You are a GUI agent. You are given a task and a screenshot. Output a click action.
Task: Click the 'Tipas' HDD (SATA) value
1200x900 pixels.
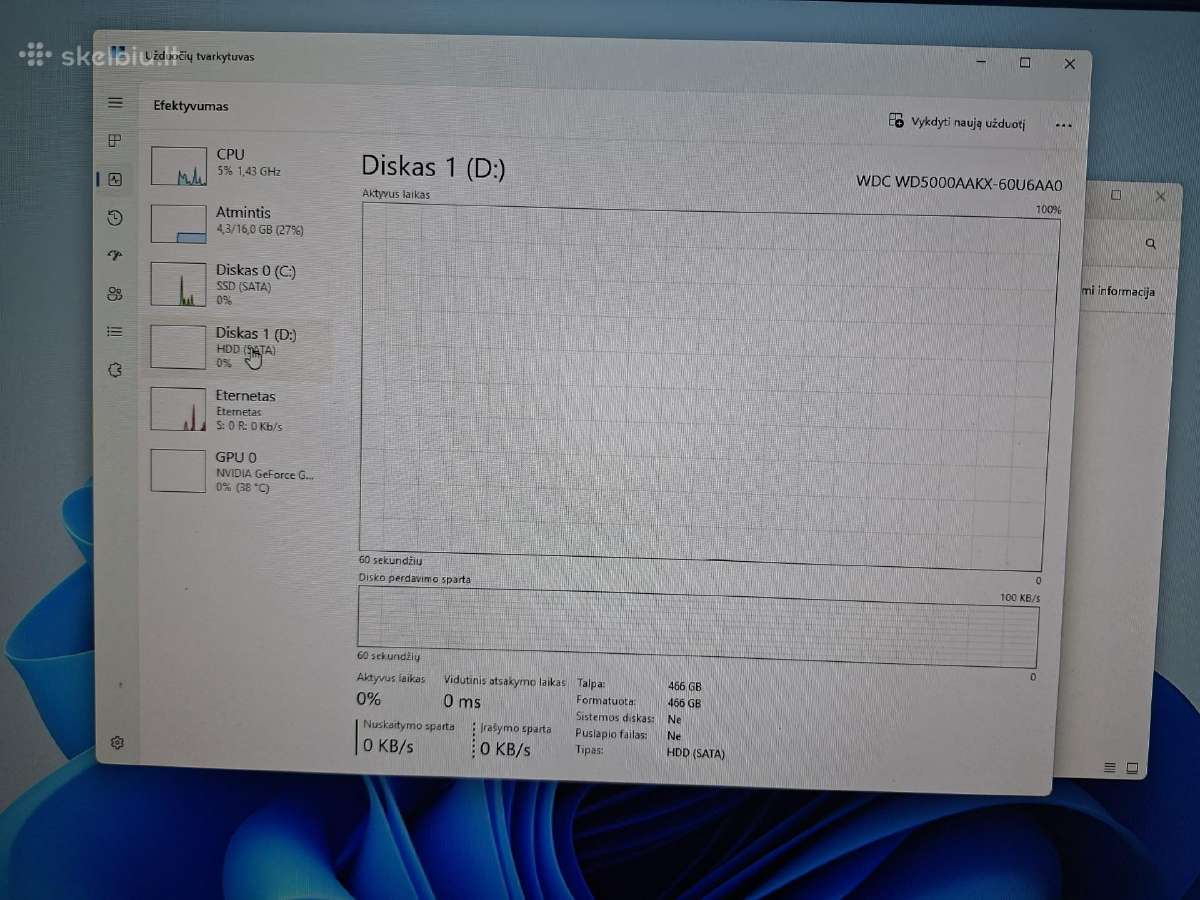tap(695, 753)
